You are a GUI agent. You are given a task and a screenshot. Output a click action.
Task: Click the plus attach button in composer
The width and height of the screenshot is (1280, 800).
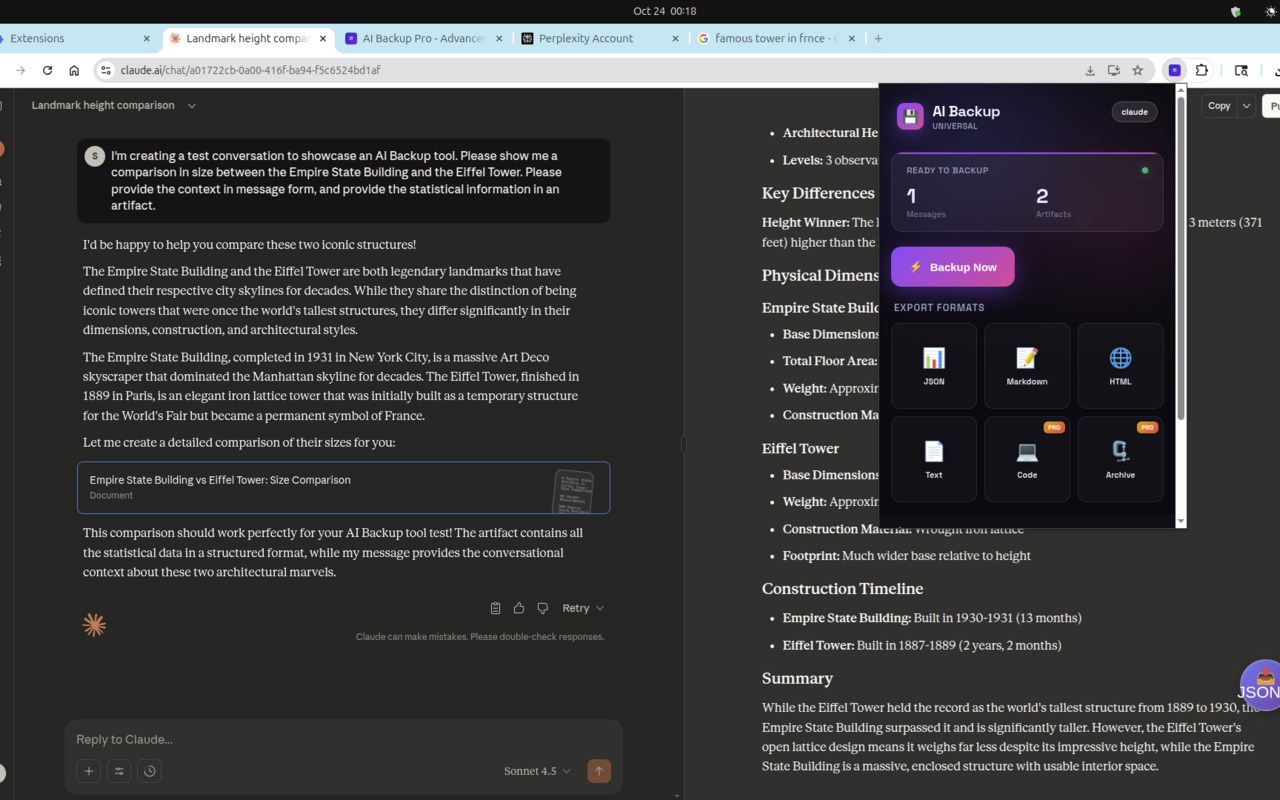[89, 771]
